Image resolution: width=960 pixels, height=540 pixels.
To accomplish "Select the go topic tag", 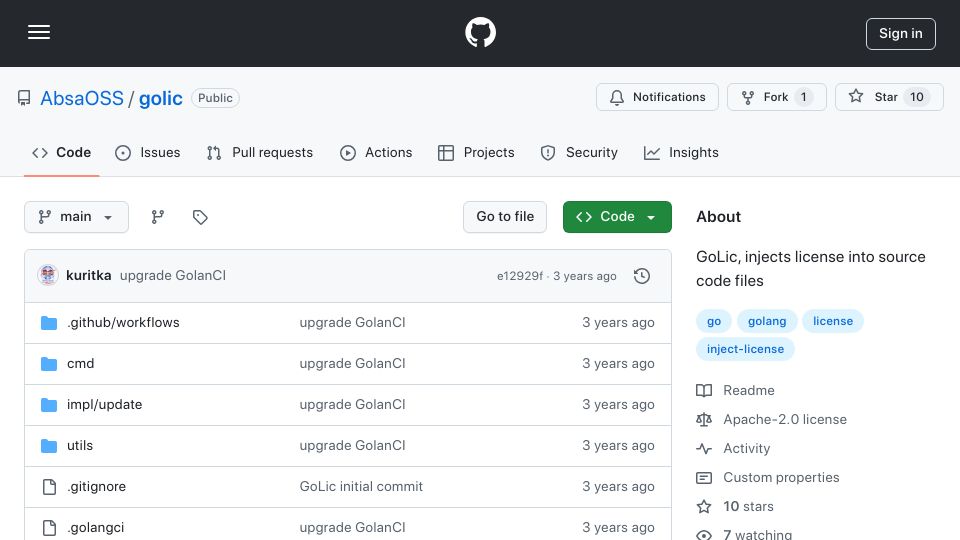I will [714, 321].
